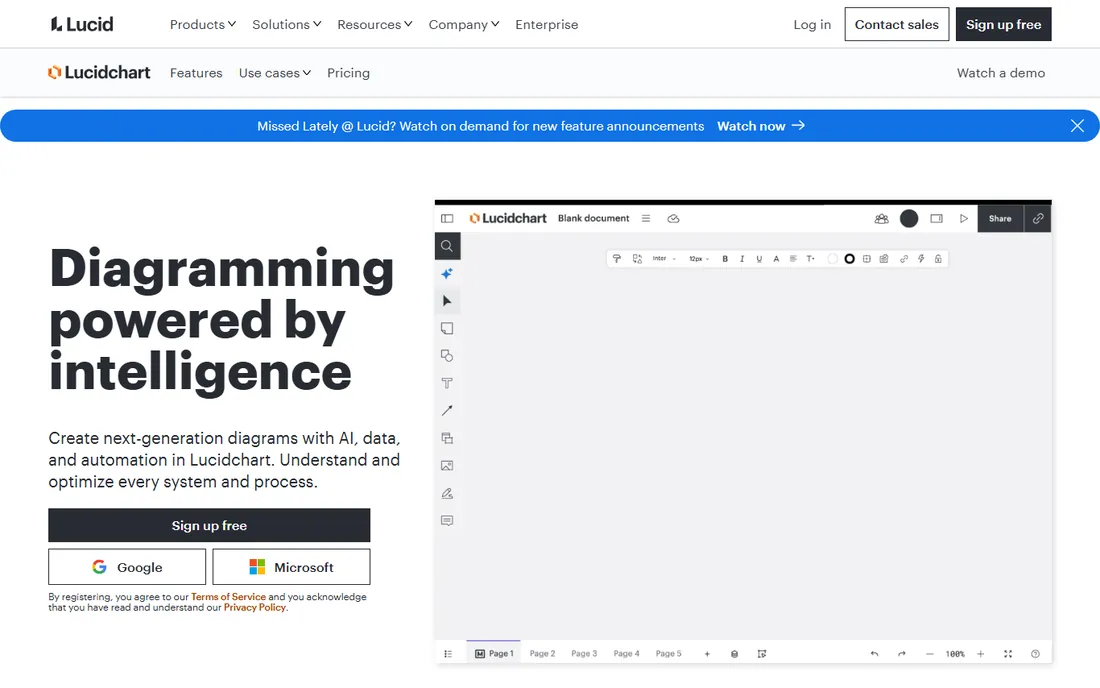Expand the Use cases menu
The image size is (1100, 688).
tap(274, 73)
